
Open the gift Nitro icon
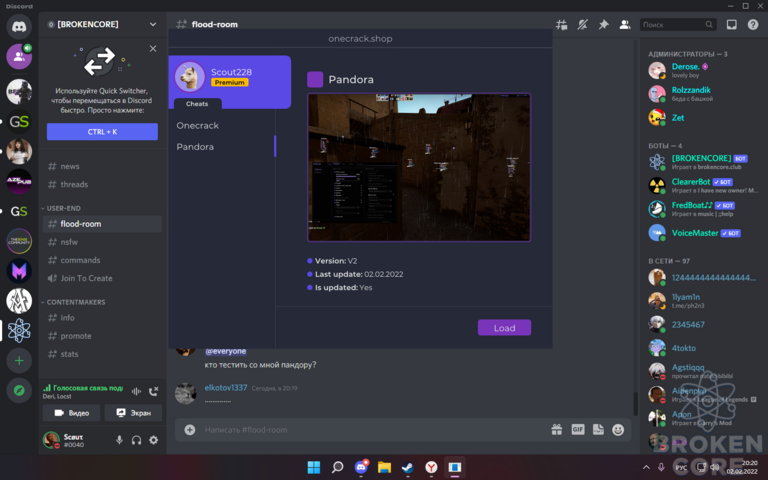(556, 430)
